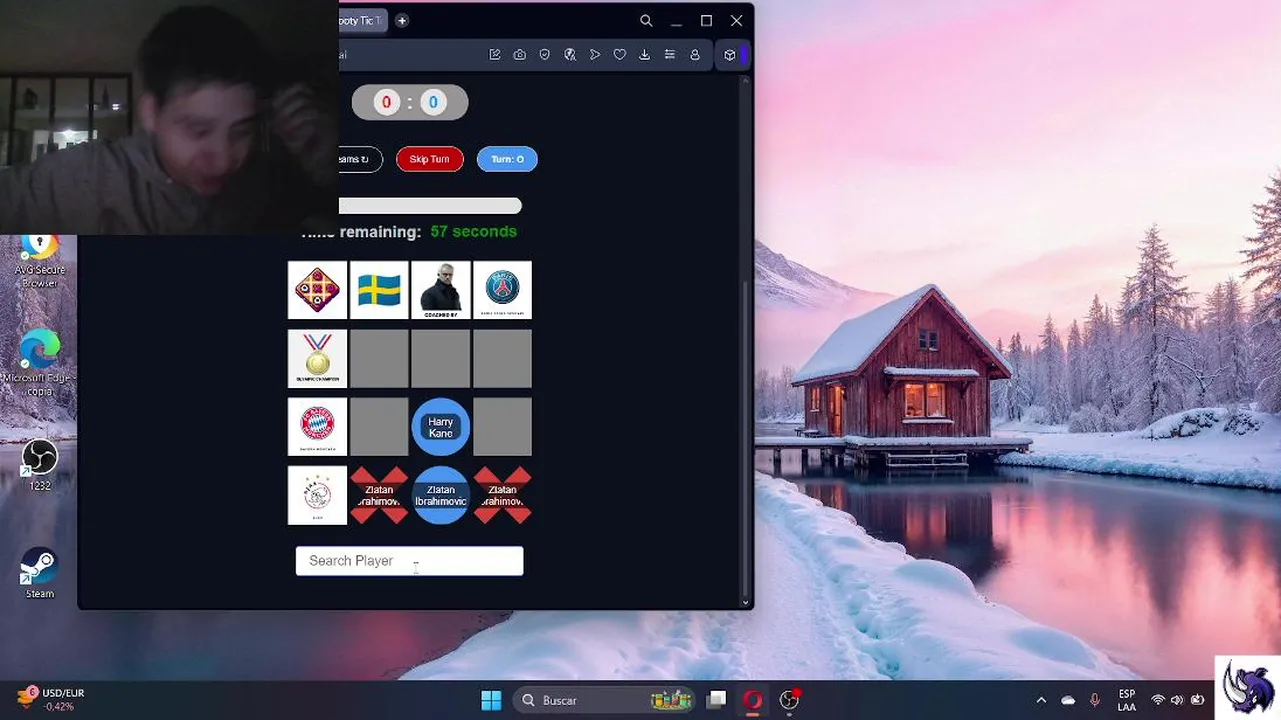Select empty cell Bayern Munich and PSG
This screenshot has width=1281, height=720.
tap(502, 427)
